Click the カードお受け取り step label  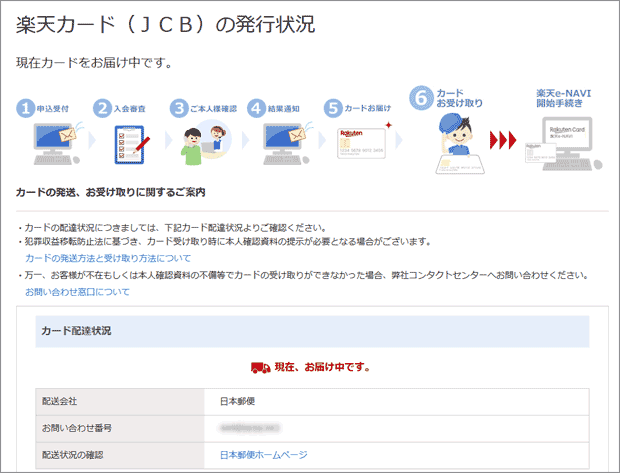[460, 98]
